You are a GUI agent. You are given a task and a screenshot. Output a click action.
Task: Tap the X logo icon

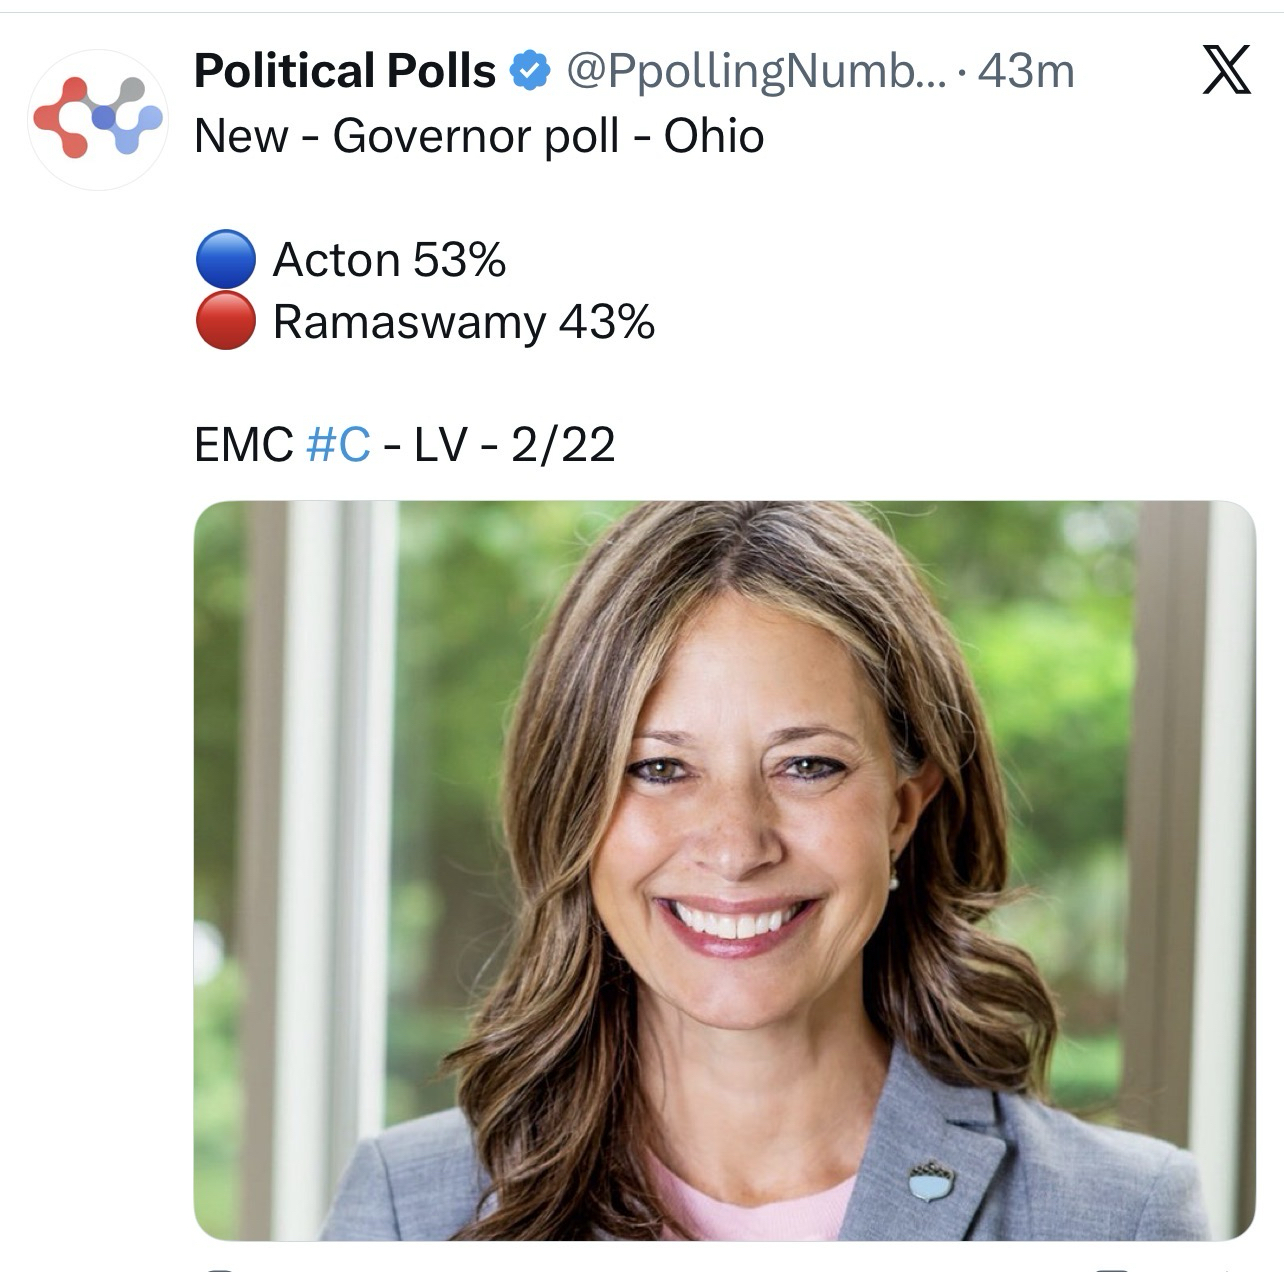coord(1226,71)
